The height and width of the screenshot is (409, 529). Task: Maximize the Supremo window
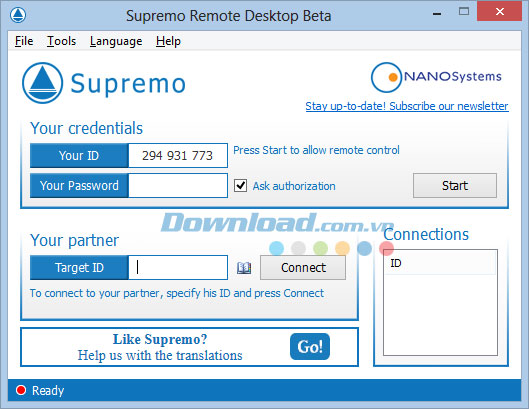pyautogui.click(x=464, y=12)
